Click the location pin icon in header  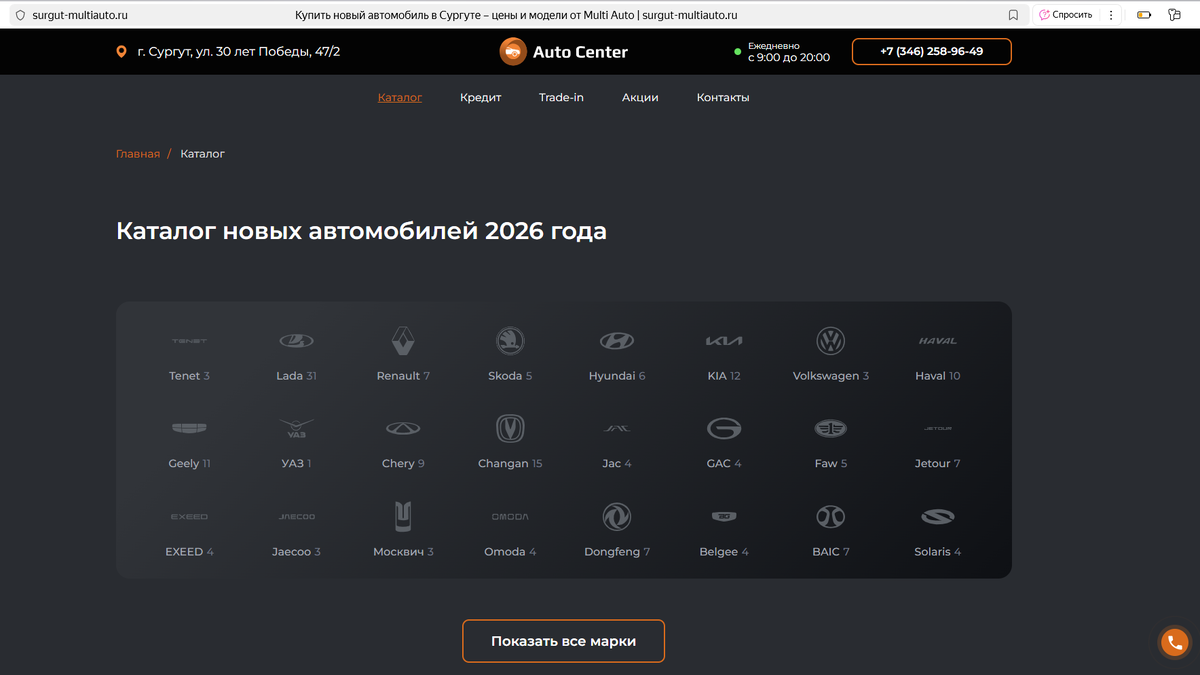tap(122, 52)
